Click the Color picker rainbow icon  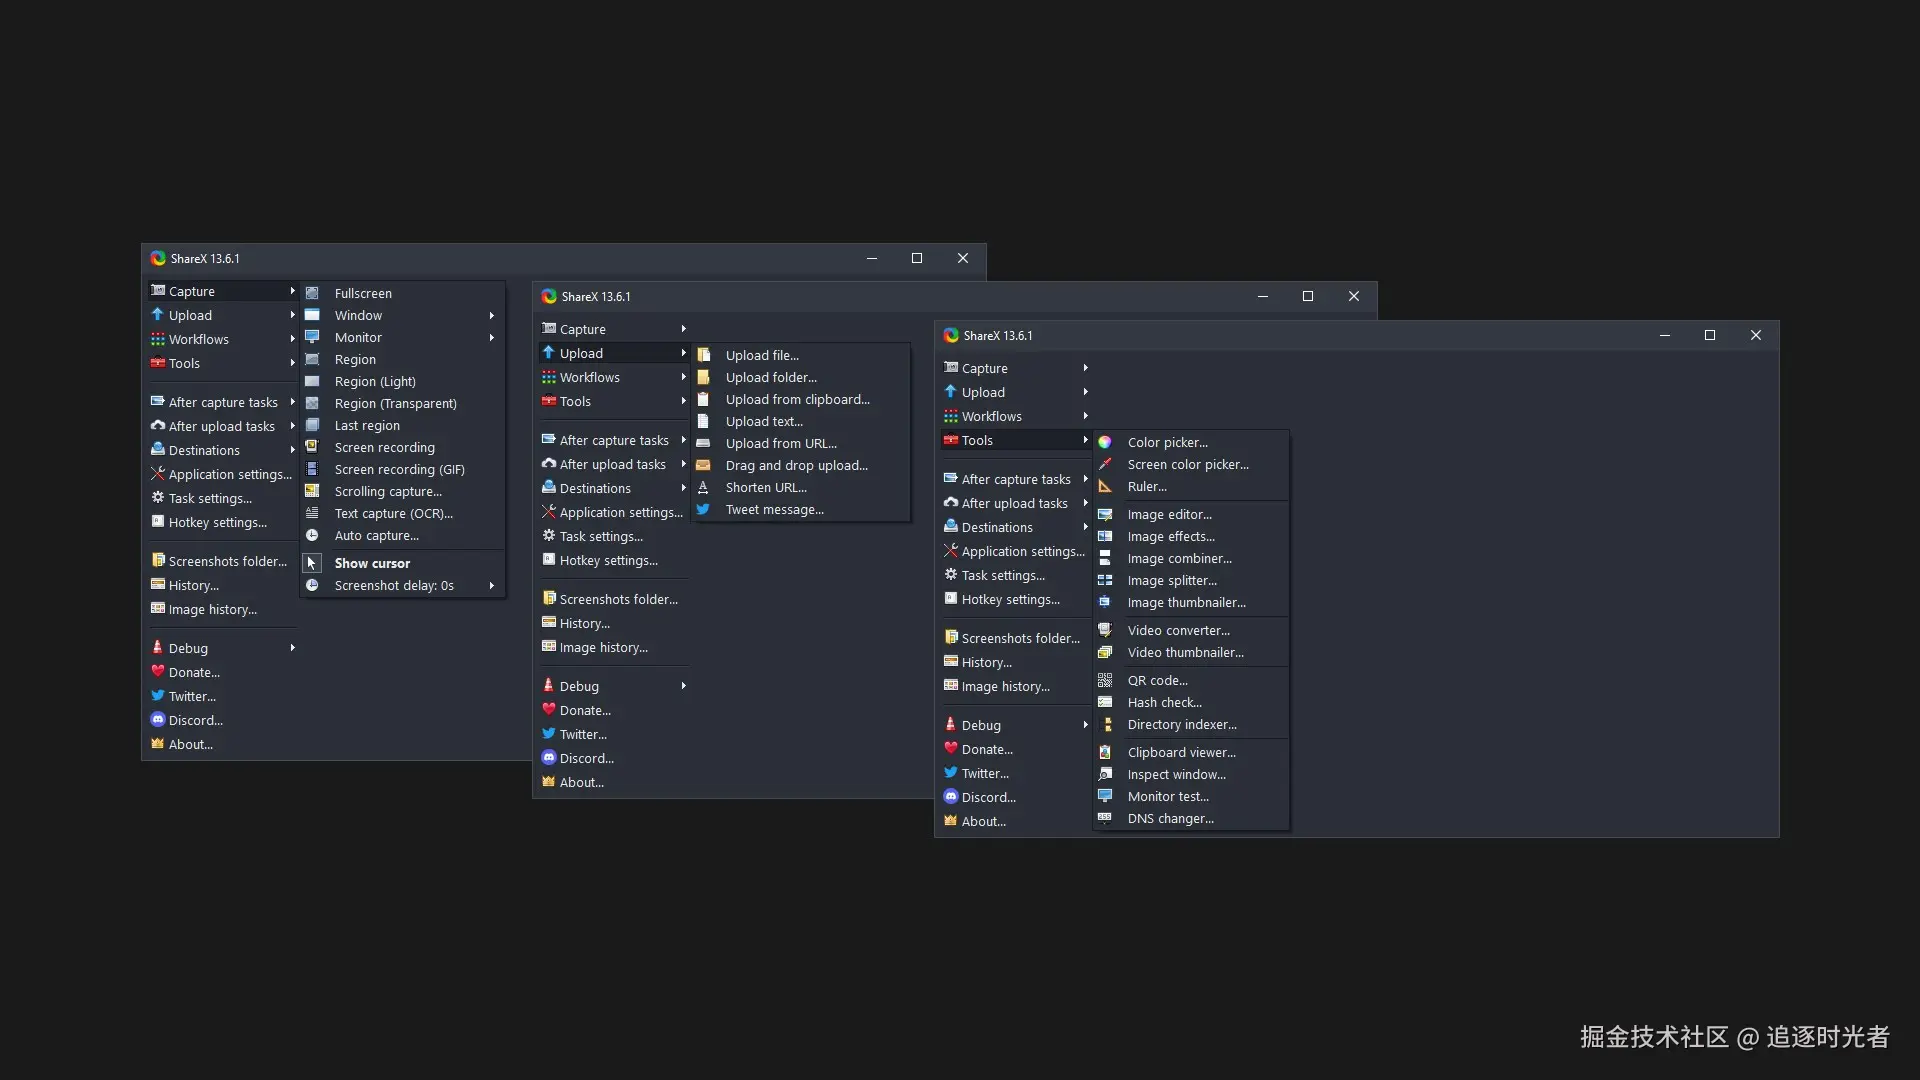coord(1105,442)
